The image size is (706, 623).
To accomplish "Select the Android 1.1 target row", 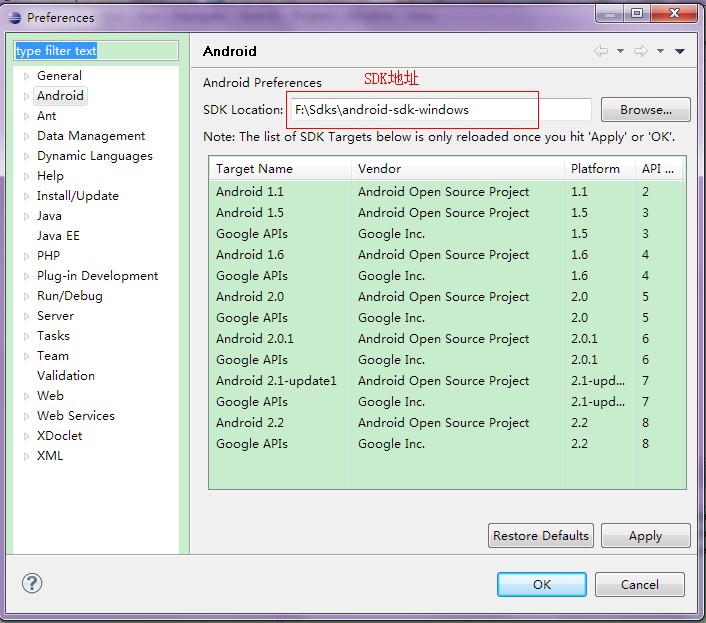I will point(447,192).
